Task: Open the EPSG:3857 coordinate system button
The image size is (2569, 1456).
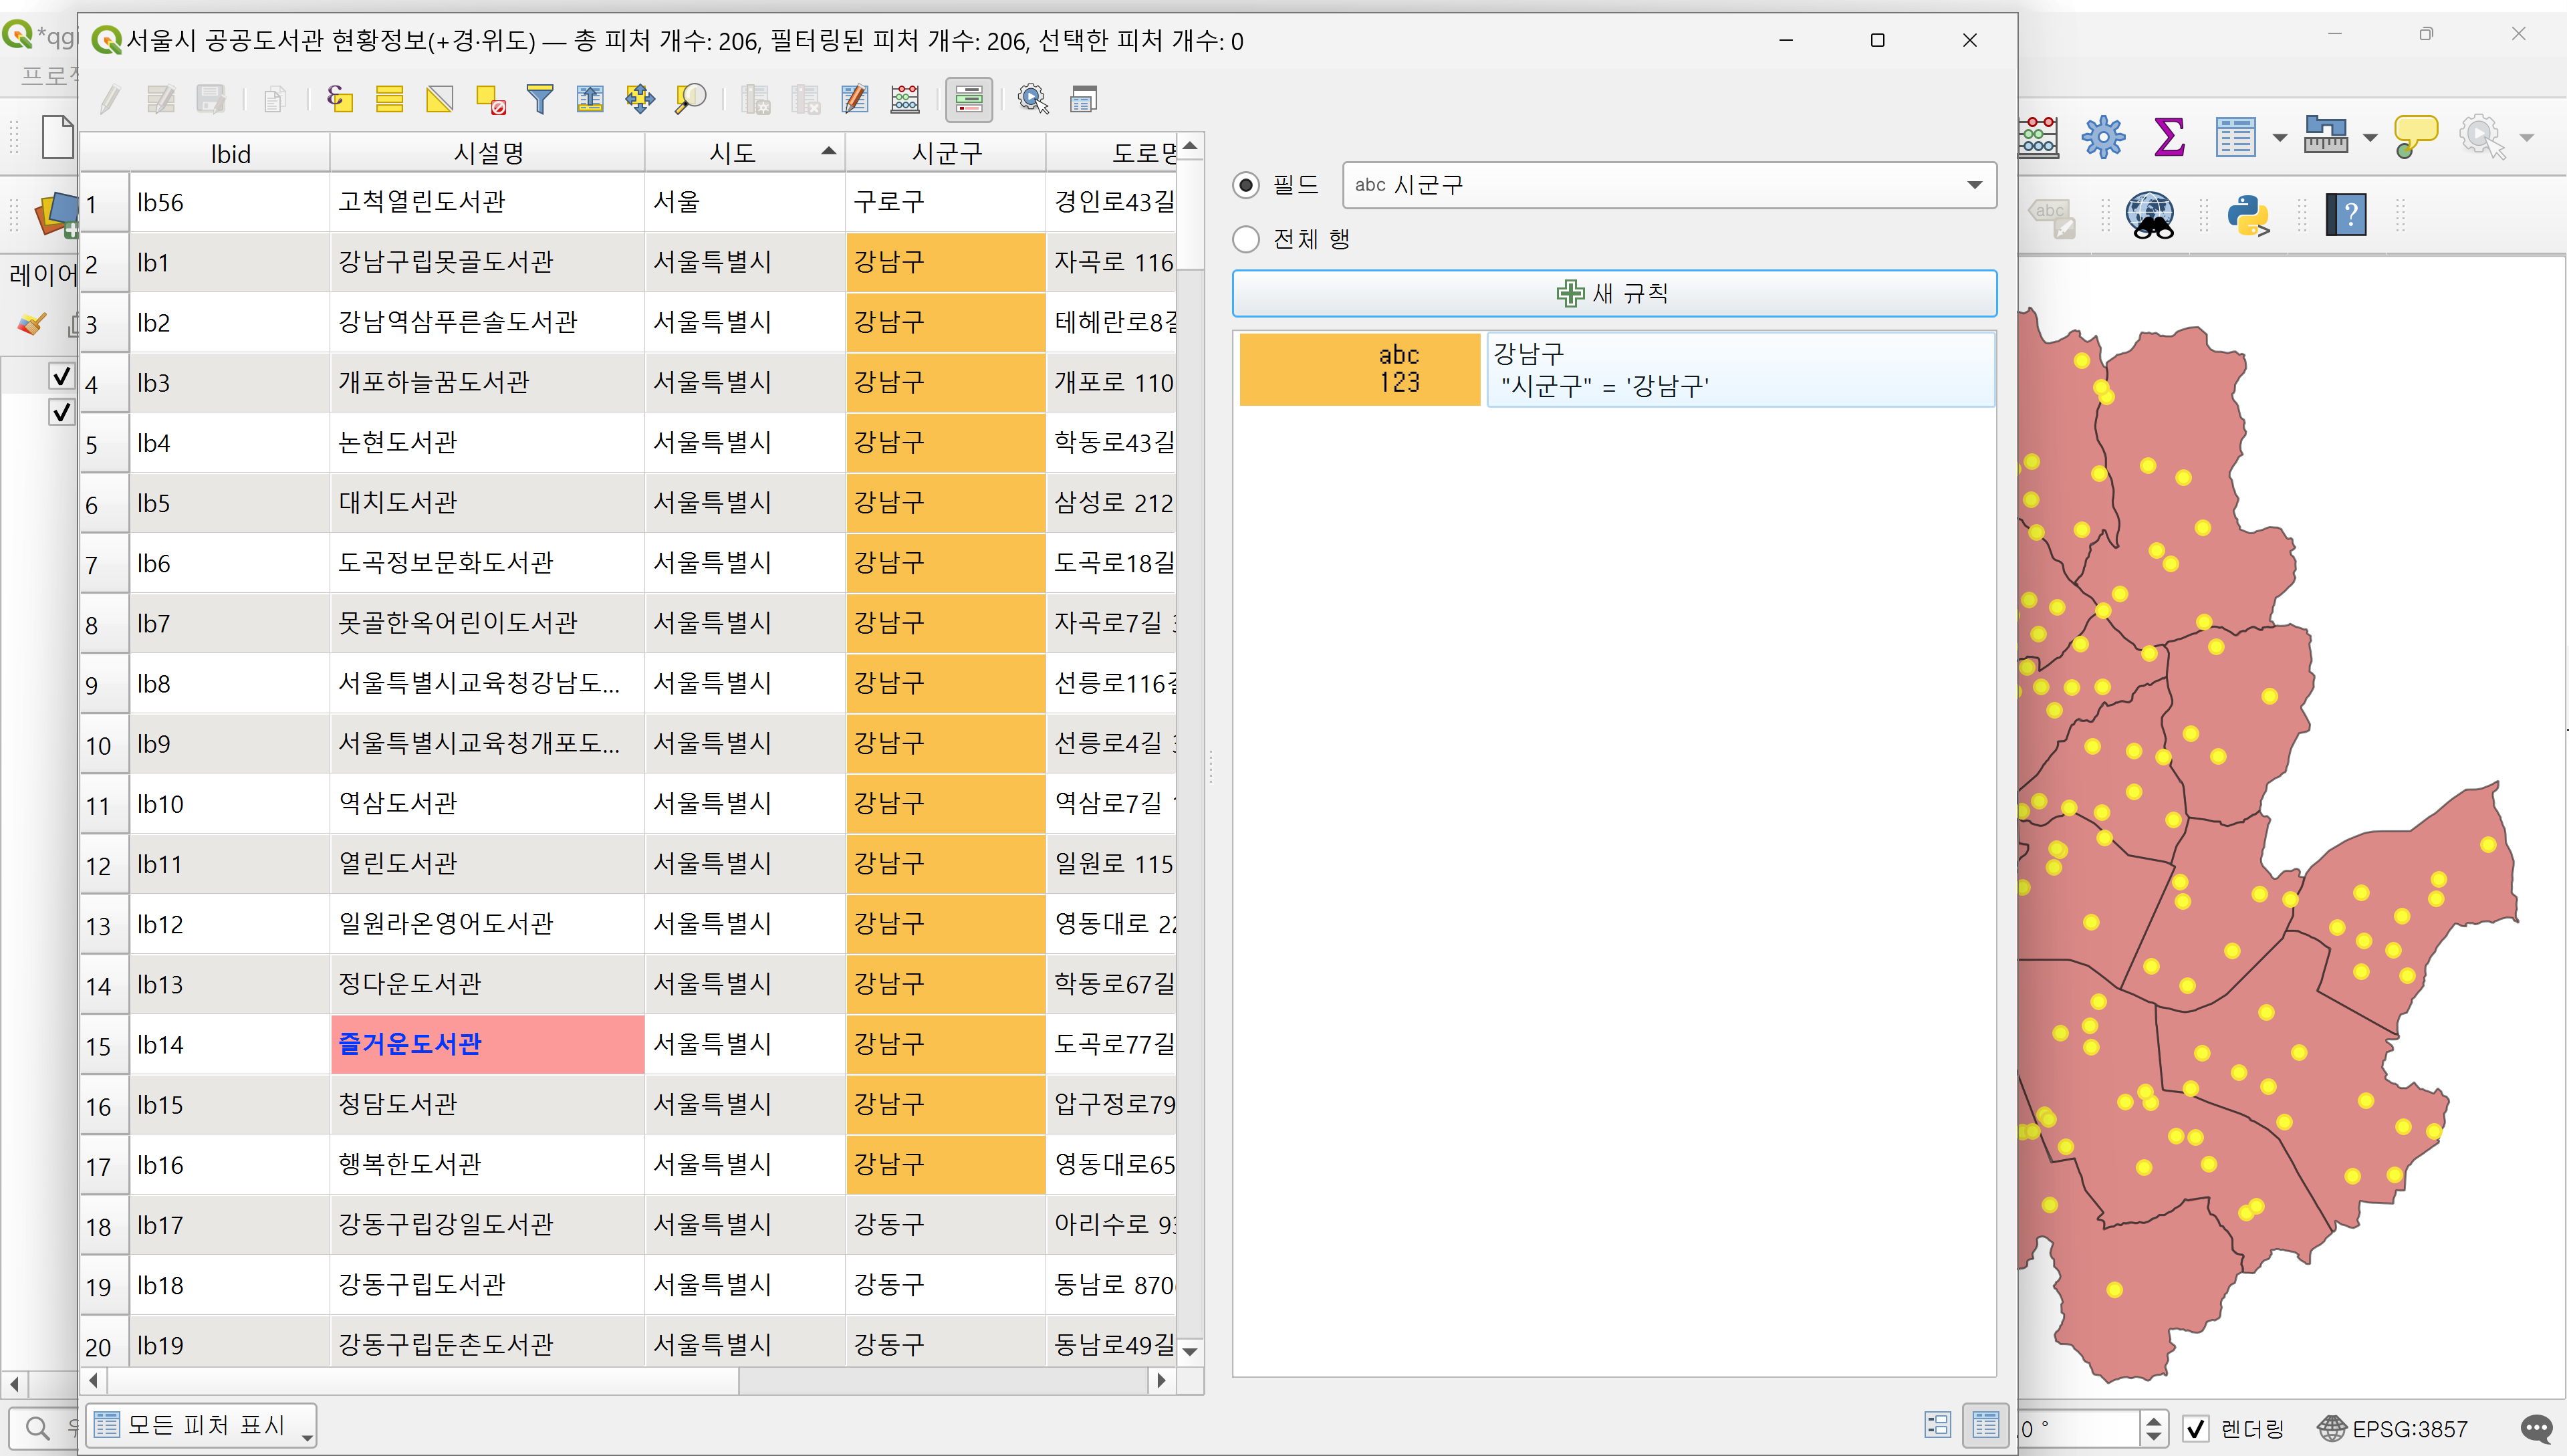Action: [x=2394, y=1428]
